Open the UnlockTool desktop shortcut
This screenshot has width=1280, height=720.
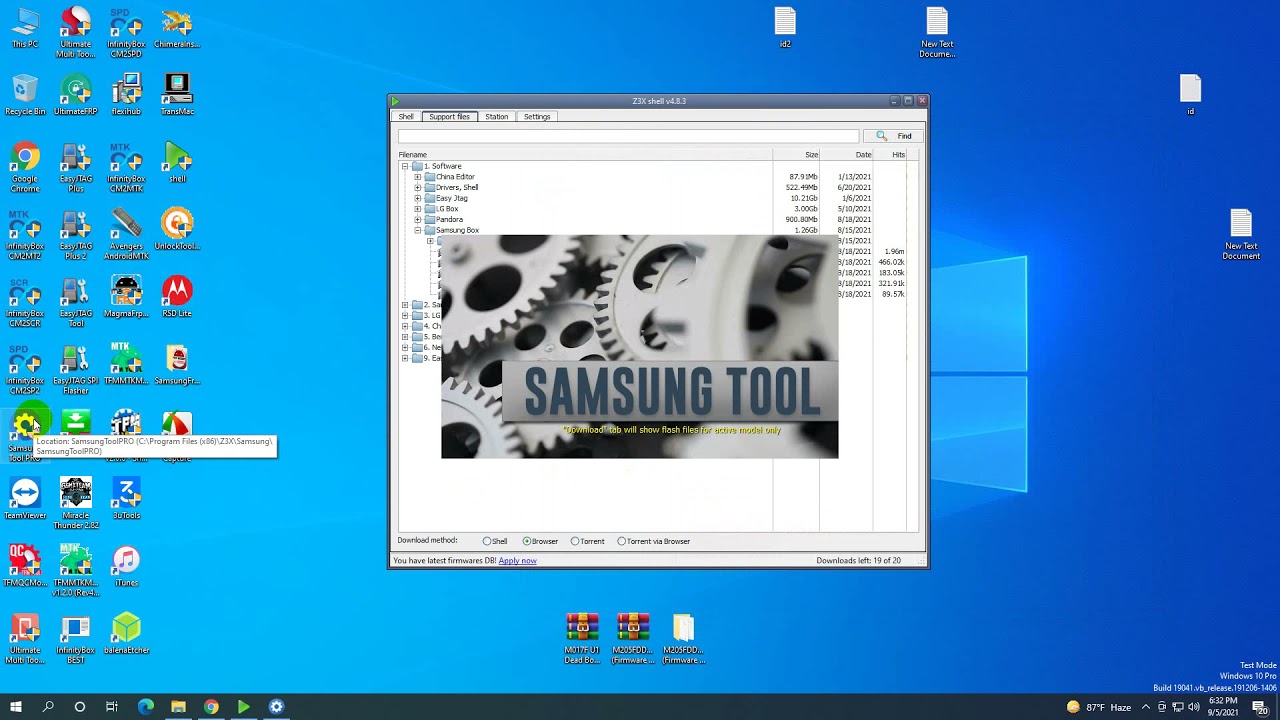[x=177, y=229]
